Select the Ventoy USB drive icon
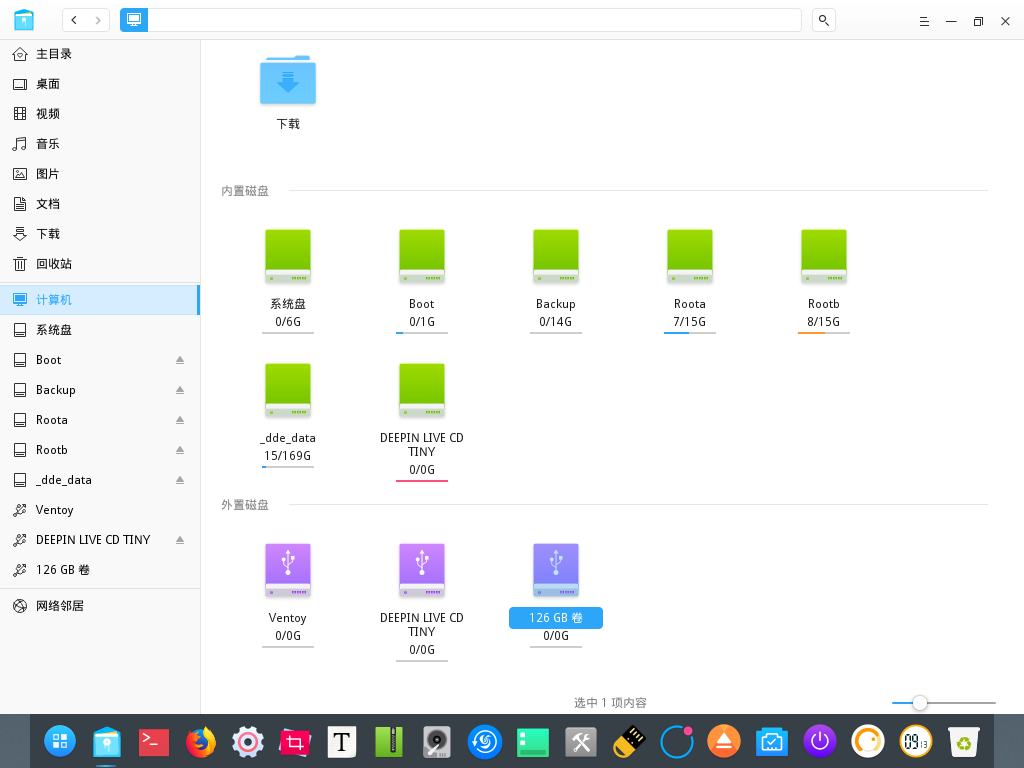The image size is (1024, 768). (288, 570)
